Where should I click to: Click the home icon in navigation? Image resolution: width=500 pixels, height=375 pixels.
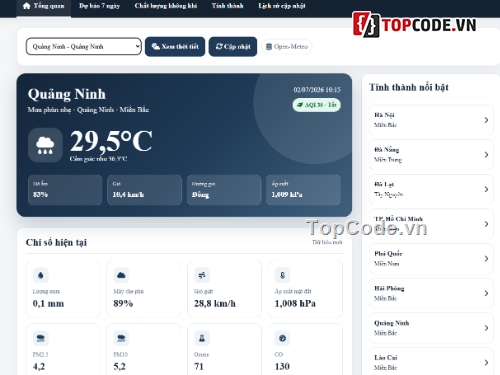click(x=27, y=6)
